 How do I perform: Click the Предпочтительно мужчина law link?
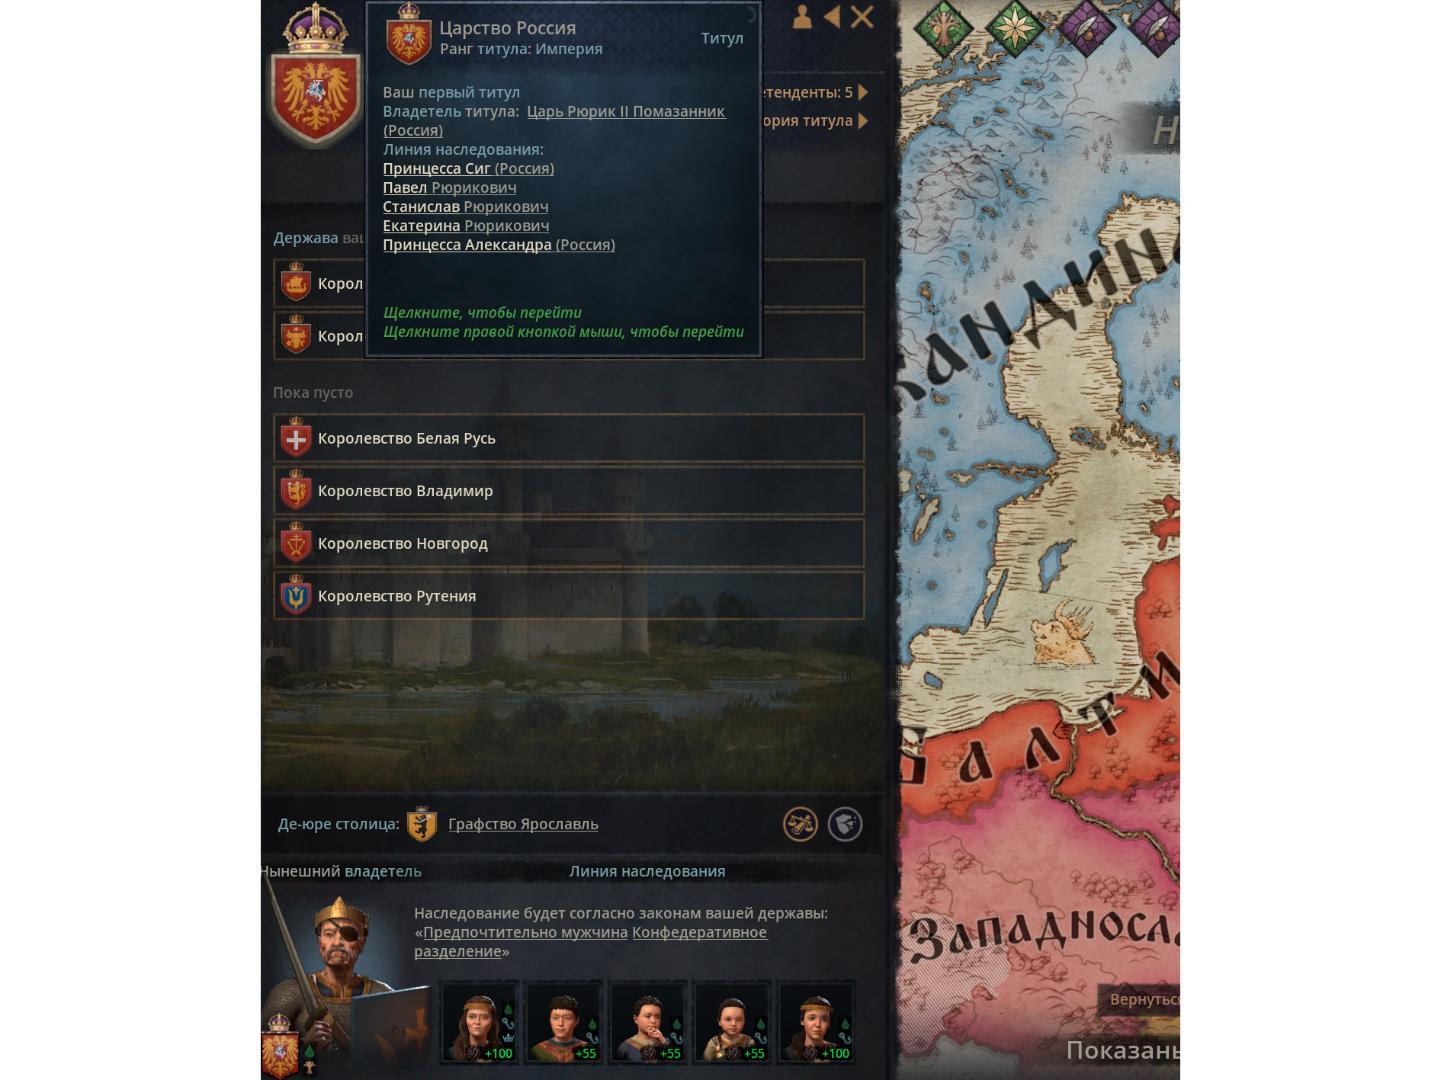coord(525,932)
